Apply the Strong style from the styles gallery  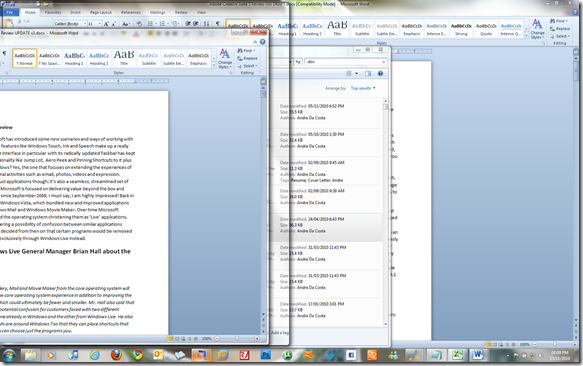461,29
